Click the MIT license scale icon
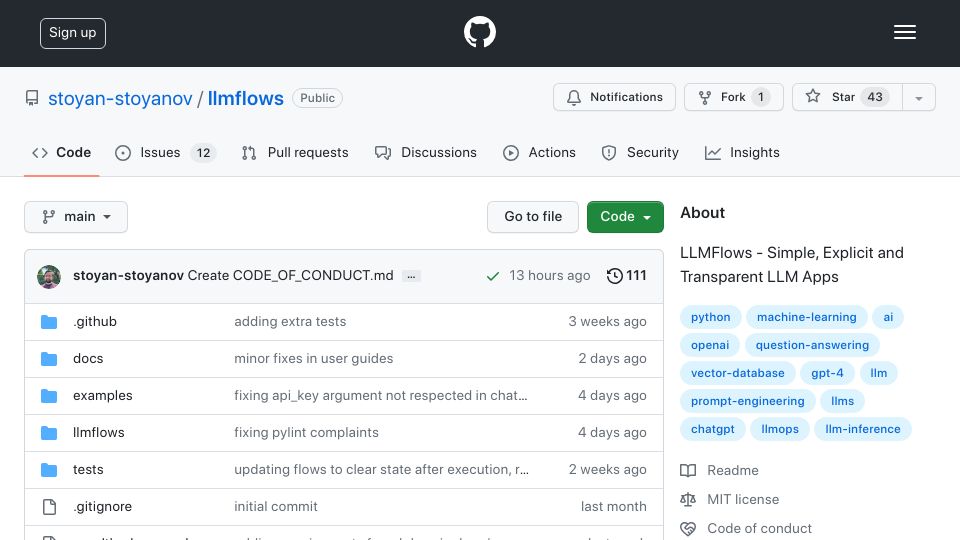 pyautogui.click(x=688, y=500)
